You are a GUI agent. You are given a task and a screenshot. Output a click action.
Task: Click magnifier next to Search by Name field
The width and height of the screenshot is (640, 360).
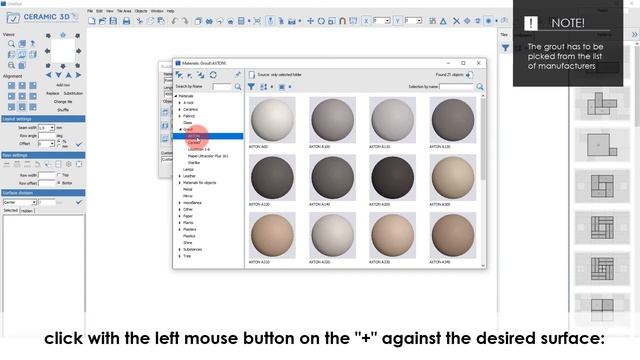coord(238,87)
